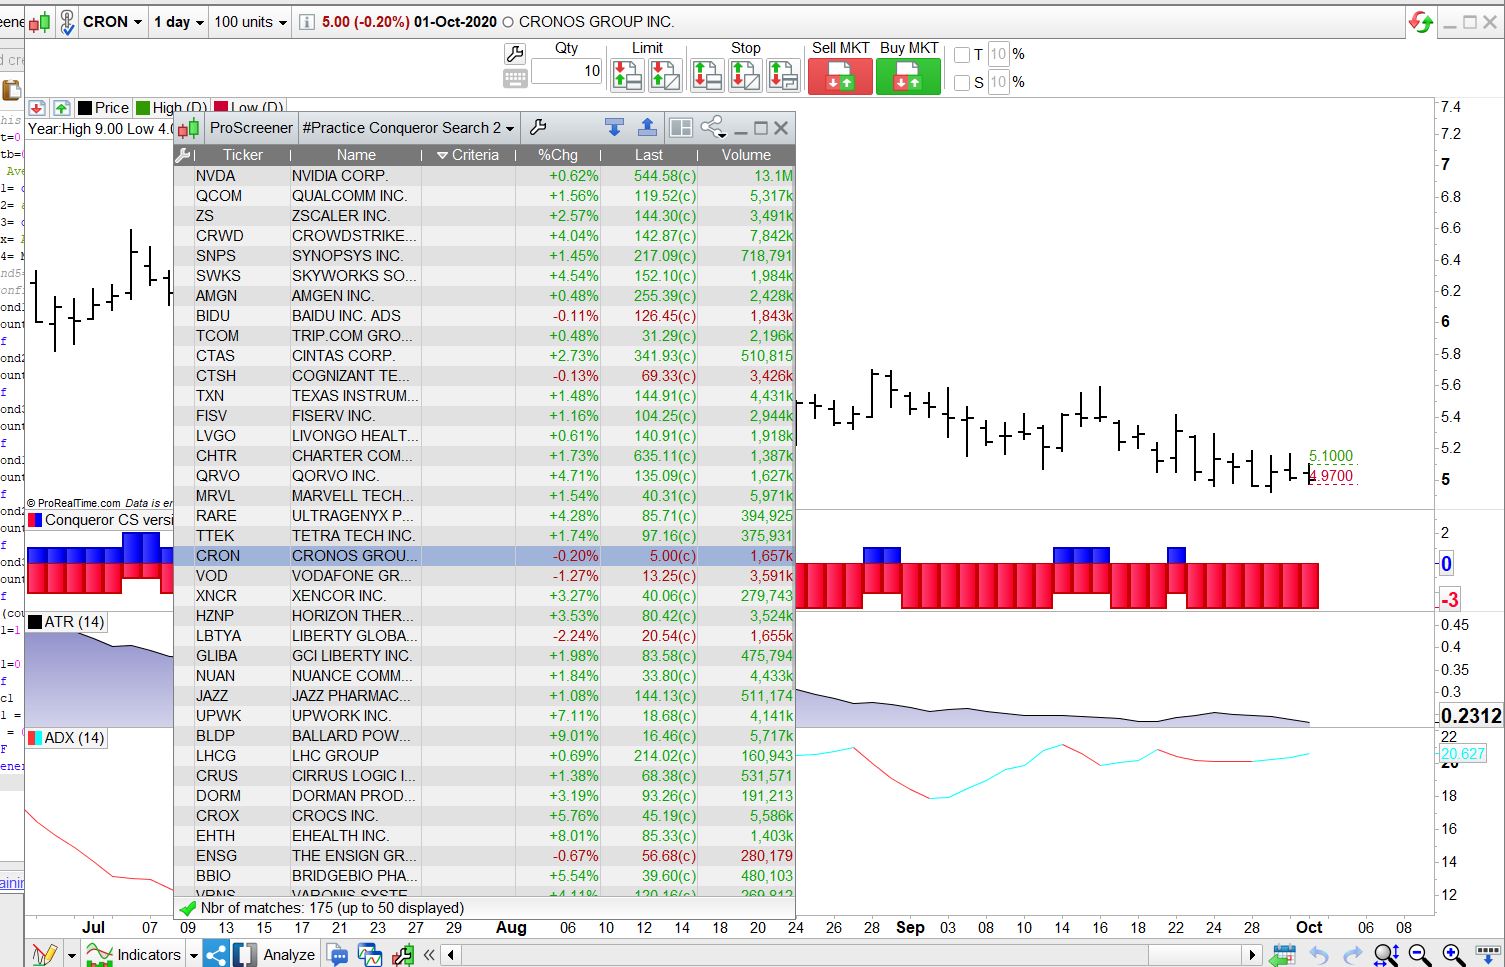Open ProScreener share icon
Image resolution: width=1505 pixels, height=967 pixels.
(713, 127)
